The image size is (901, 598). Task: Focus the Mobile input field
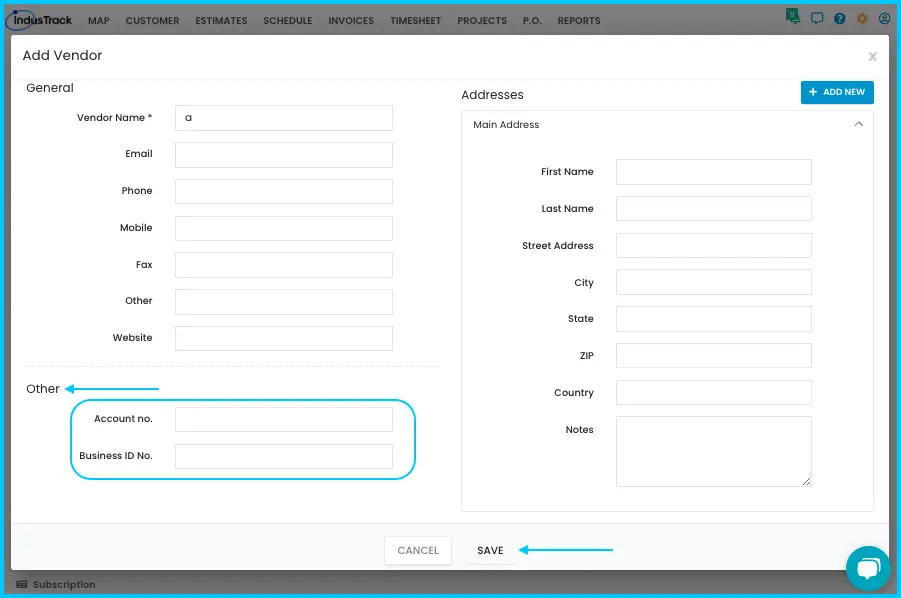284,228
